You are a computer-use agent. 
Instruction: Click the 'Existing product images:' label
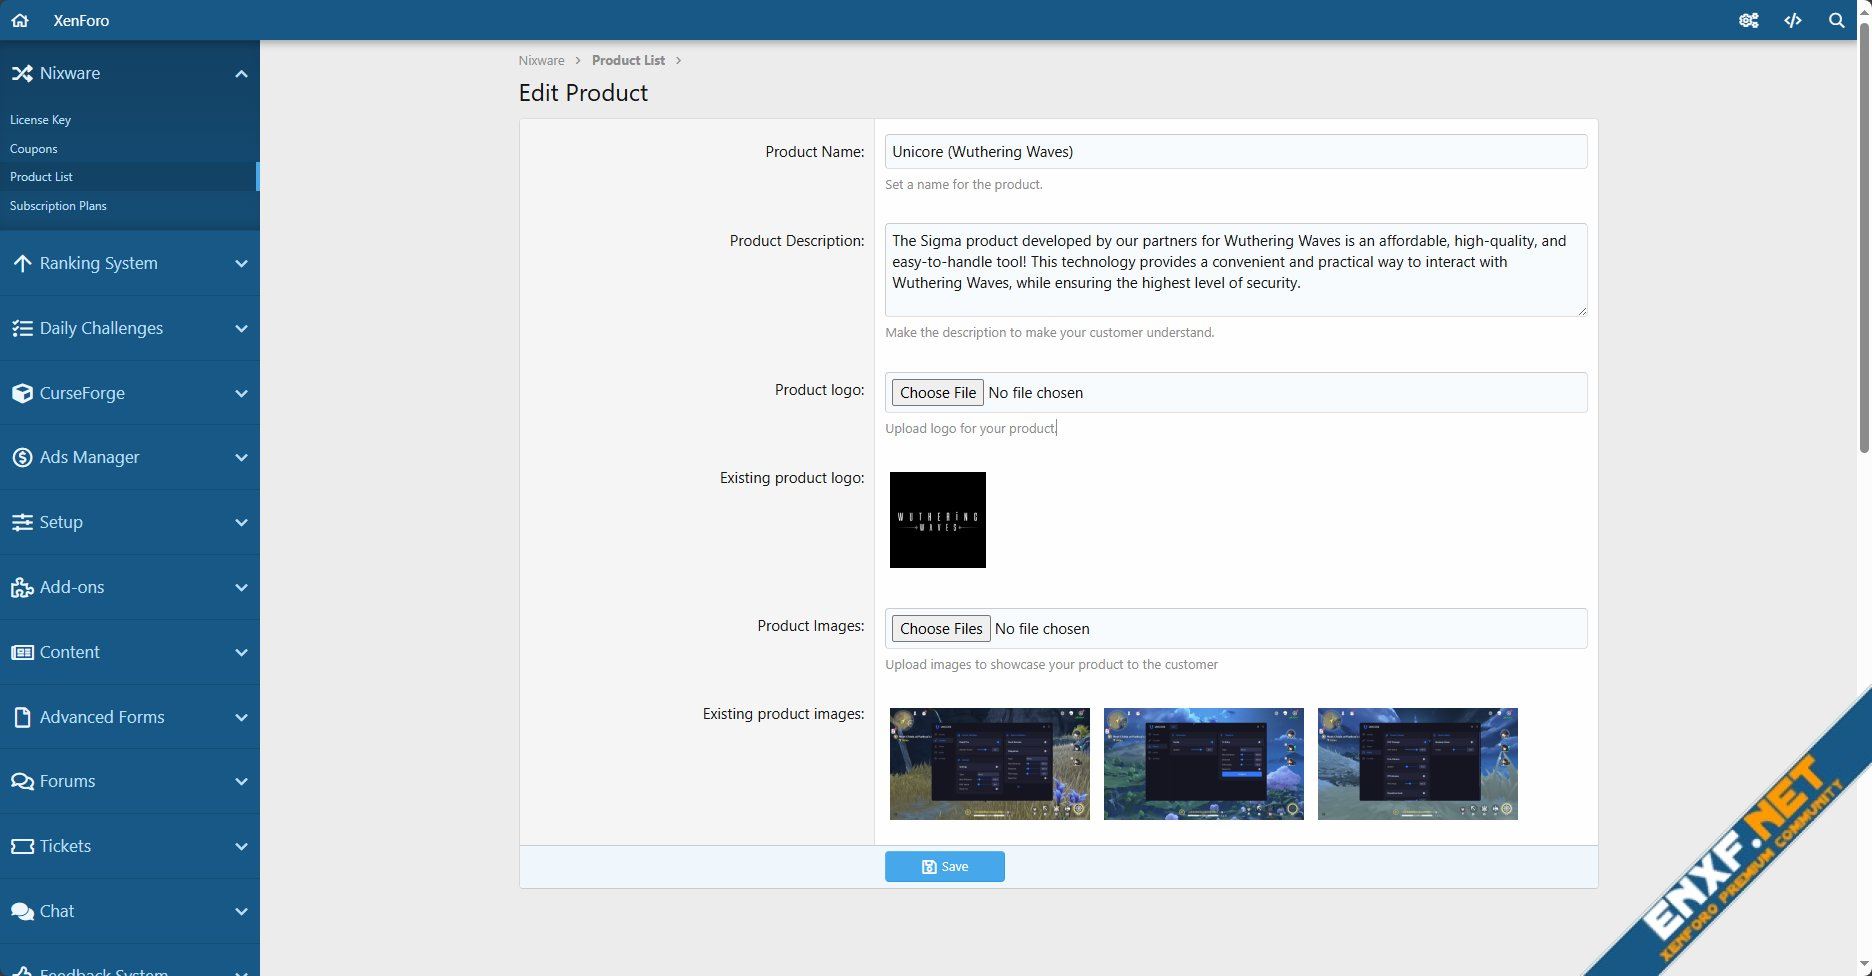783,714
